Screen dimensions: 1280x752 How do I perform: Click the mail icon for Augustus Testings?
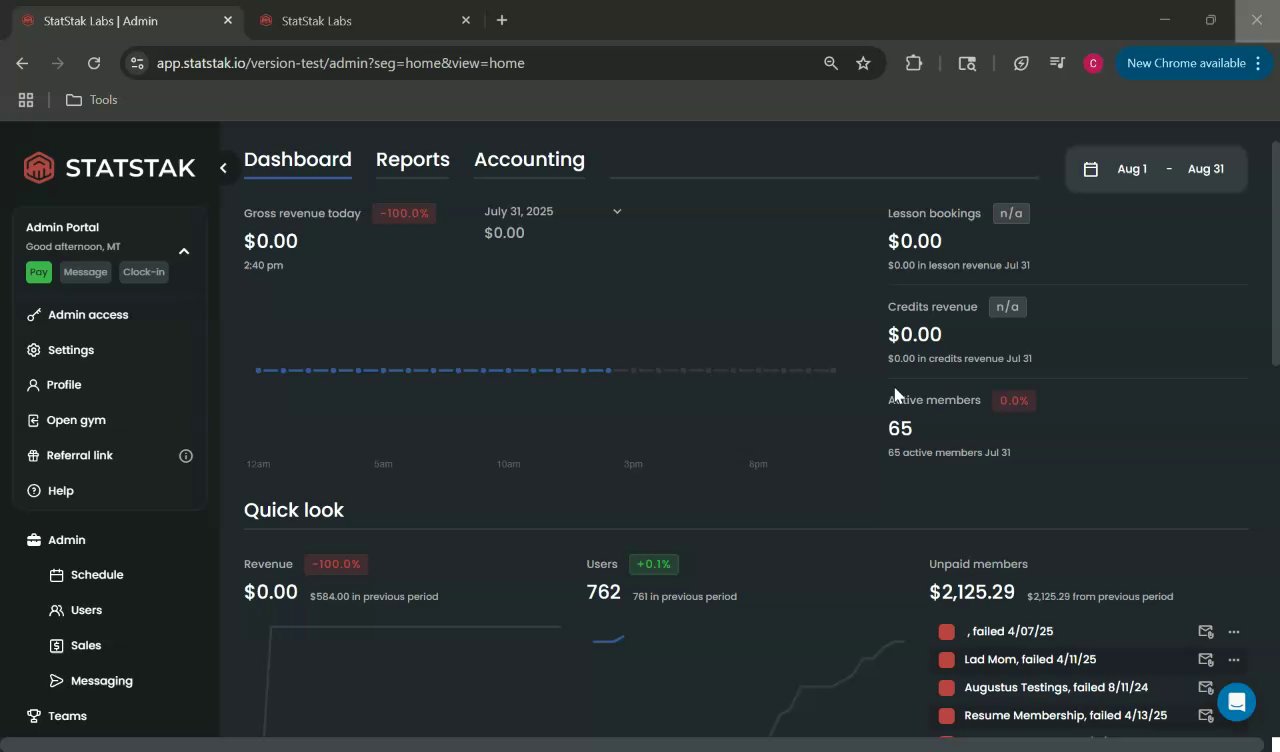pos(1206,688)
